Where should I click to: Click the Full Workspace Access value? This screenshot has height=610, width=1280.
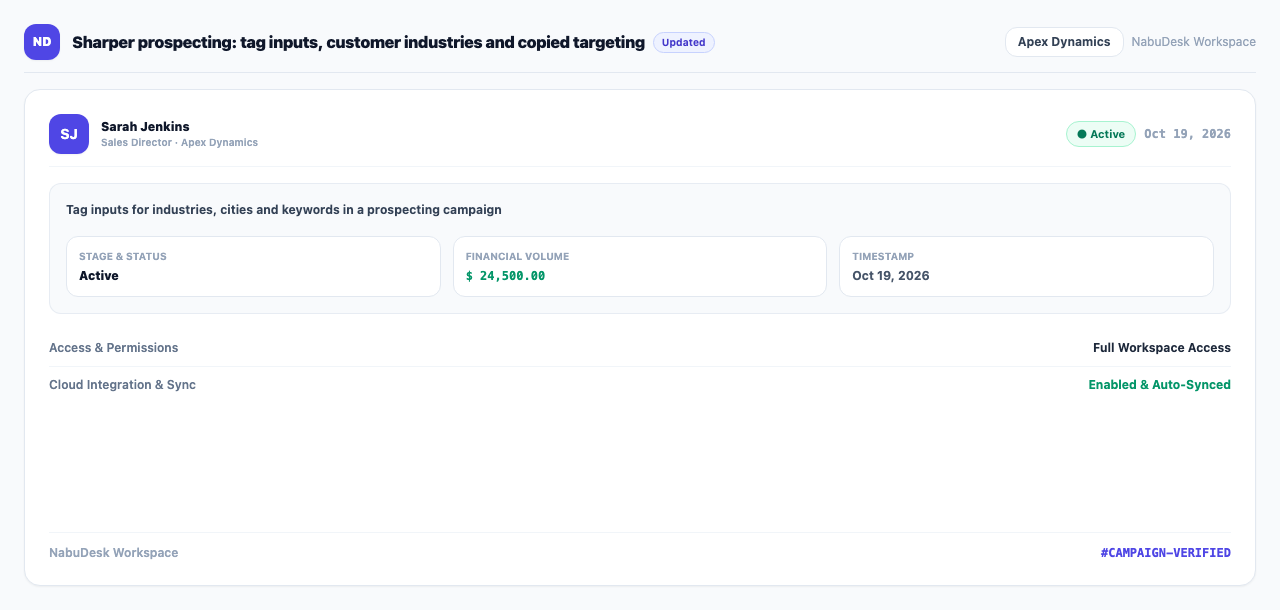[x=1162, y=348]
